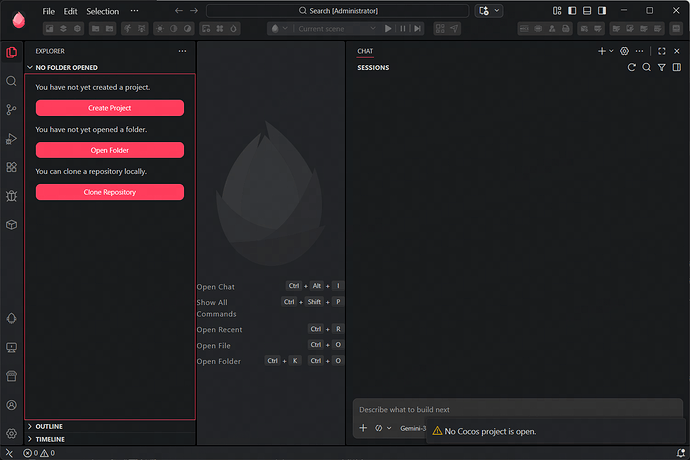Open the Extensions view icon

11,167
